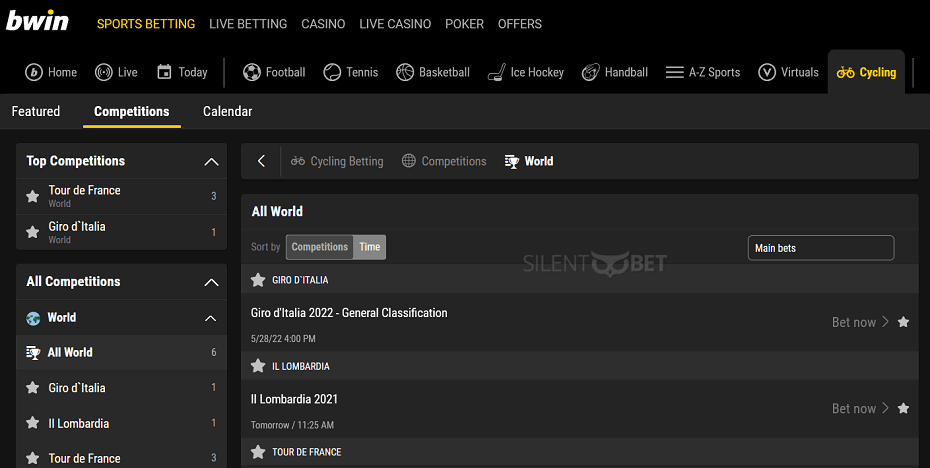
Task: Open OFFERS in top menu
Action: [520, 24]
